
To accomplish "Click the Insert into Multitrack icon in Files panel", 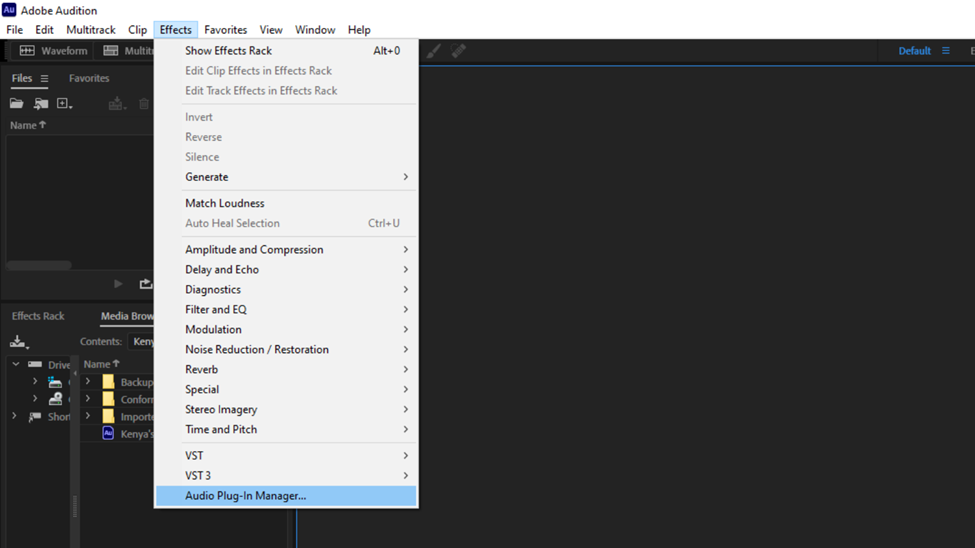I will (x=116, y=104).
